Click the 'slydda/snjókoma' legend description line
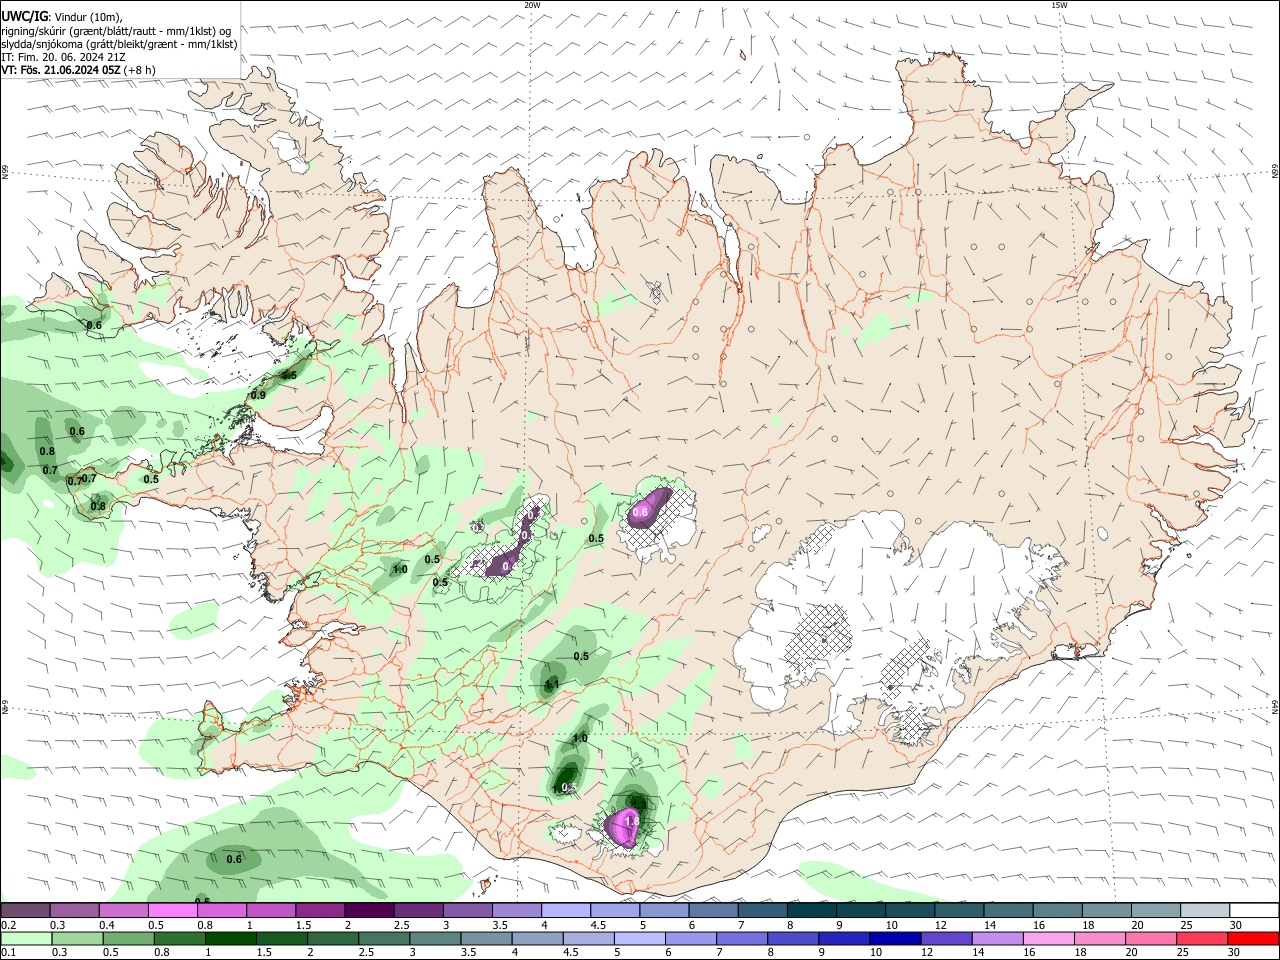Screen dimensions: 1280x960 [x=119, y=44]
